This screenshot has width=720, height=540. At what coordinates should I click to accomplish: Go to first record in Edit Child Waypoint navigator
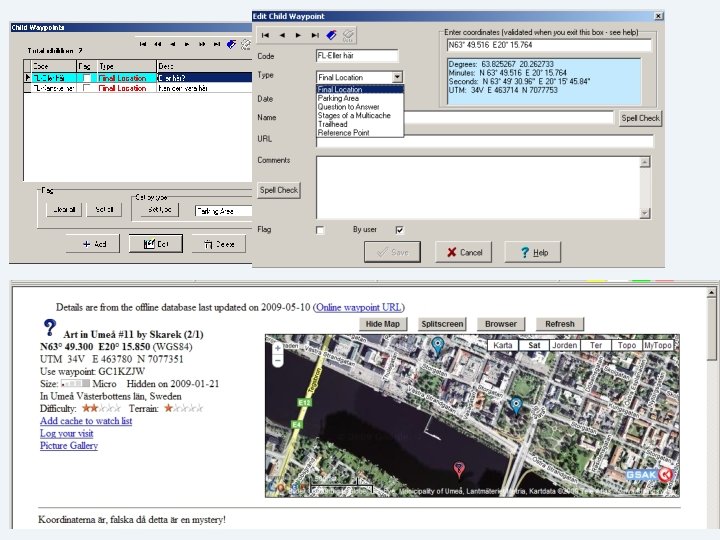265,35
